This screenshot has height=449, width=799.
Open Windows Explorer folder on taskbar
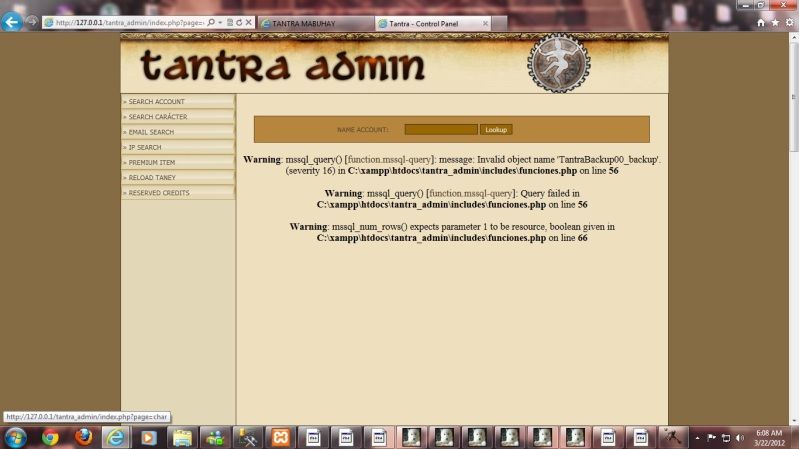(182, 437)
